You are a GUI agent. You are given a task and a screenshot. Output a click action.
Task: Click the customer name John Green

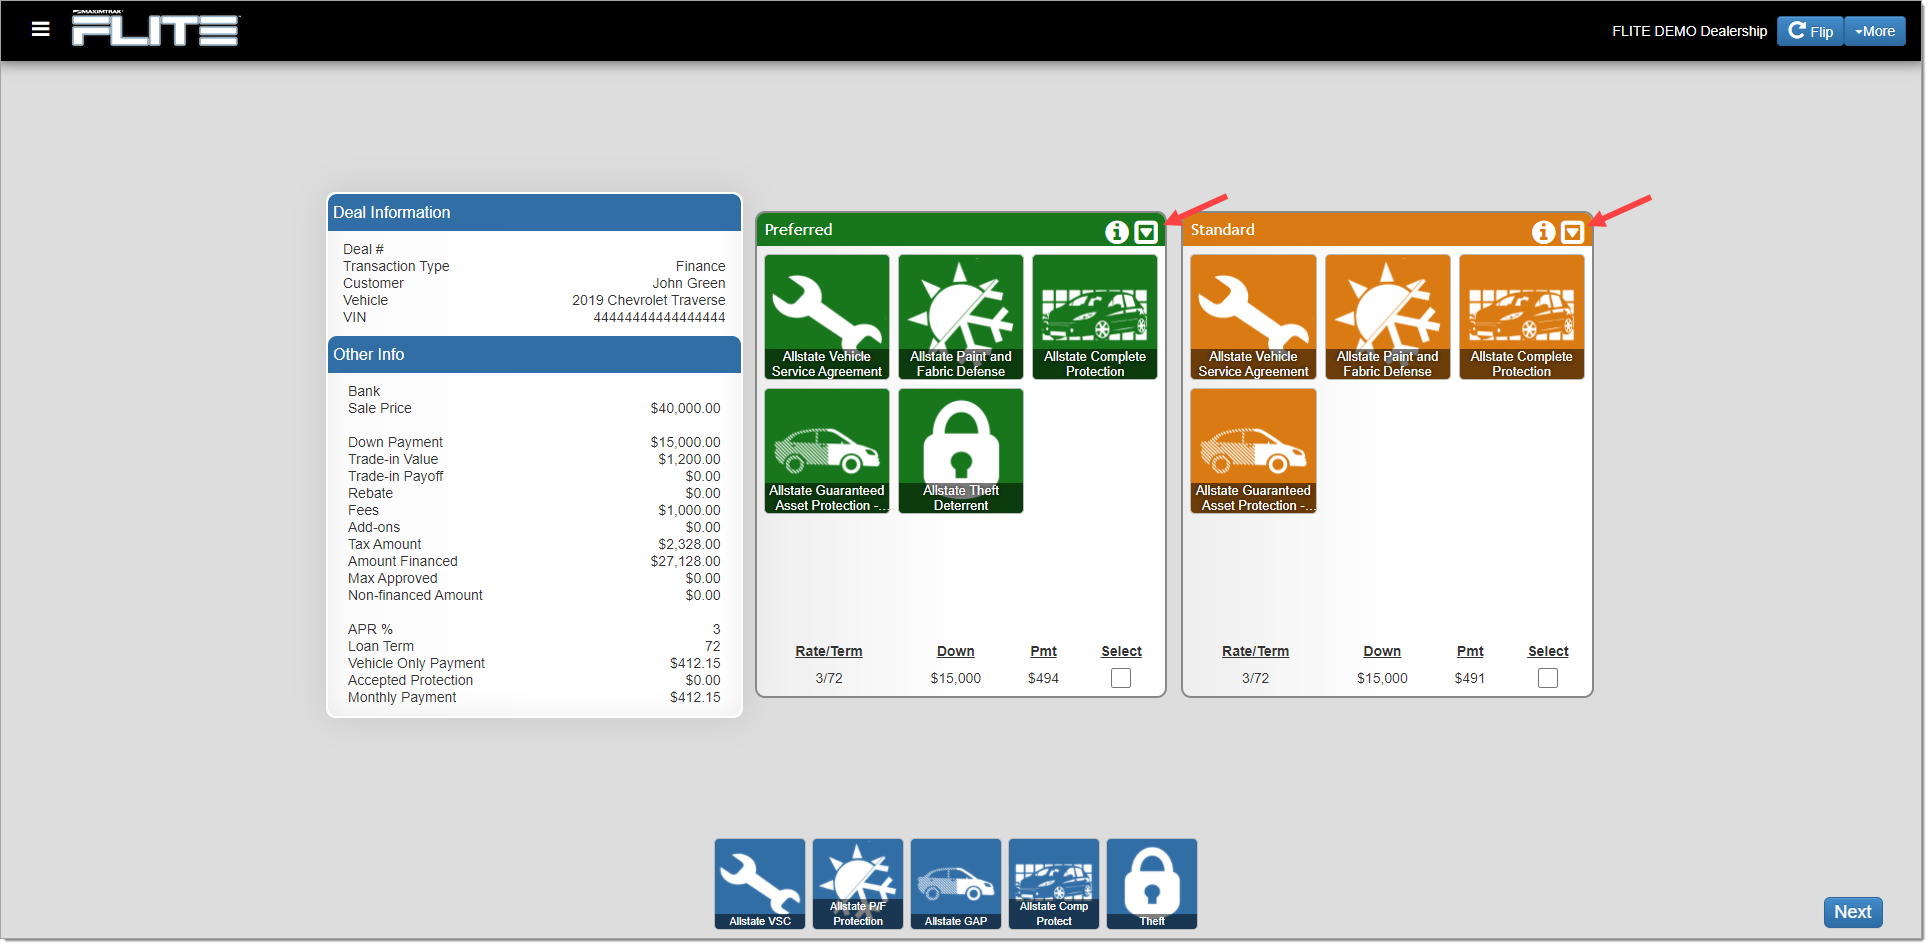click(x=689, y=283)
